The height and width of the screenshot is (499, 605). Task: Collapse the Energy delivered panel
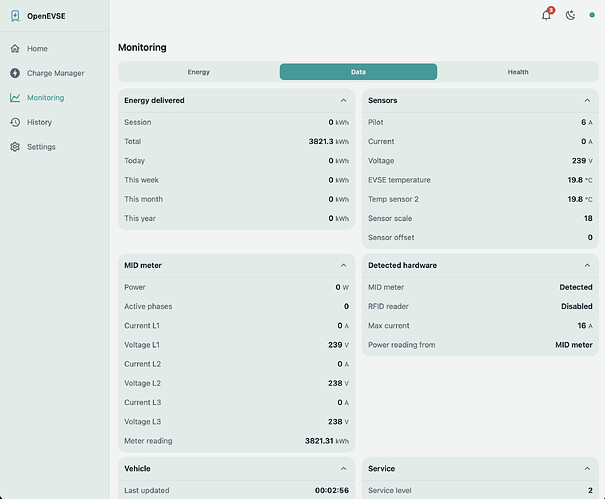point(343,100)
